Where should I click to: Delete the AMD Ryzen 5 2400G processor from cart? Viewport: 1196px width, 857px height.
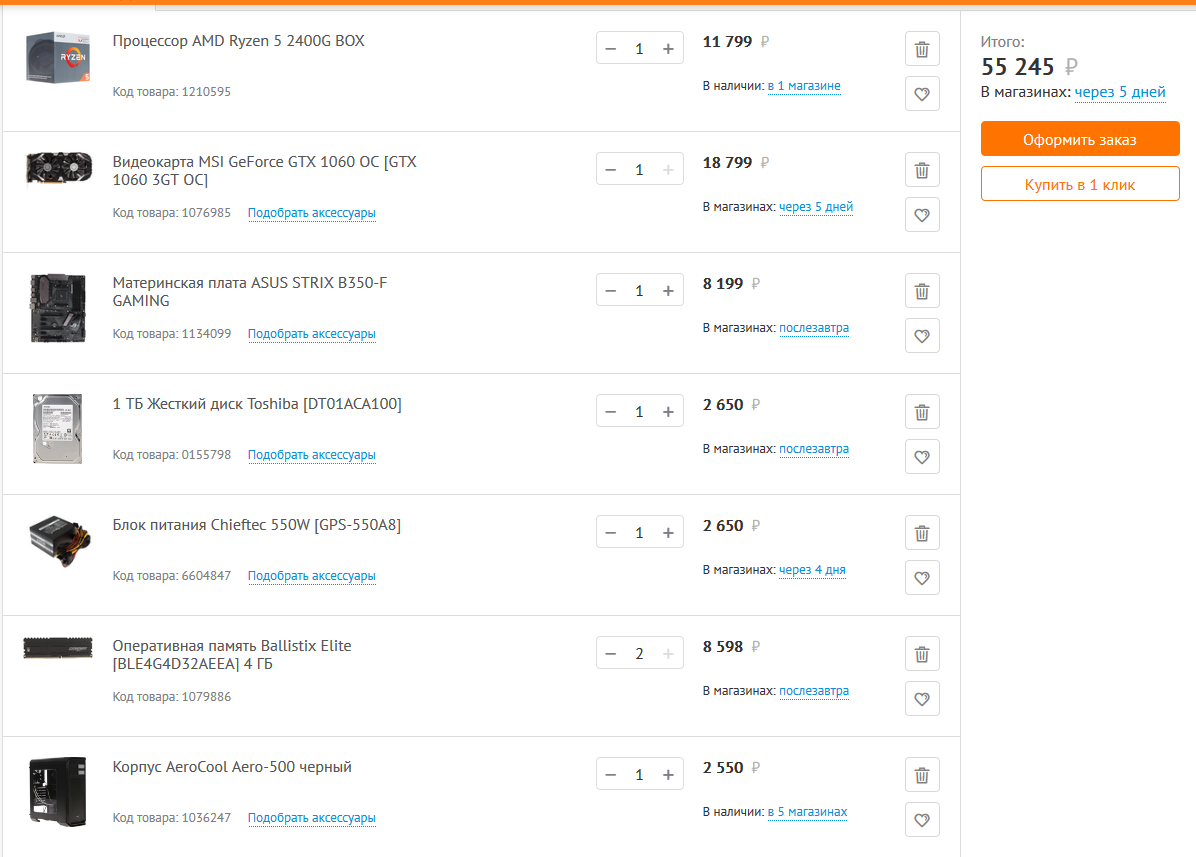point(921,50)
